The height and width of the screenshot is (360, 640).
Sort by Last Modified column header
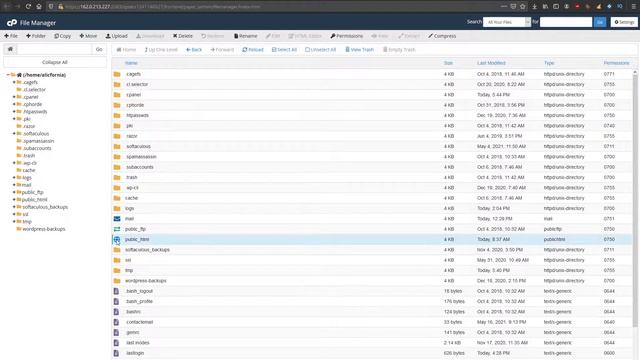point(491,63)
